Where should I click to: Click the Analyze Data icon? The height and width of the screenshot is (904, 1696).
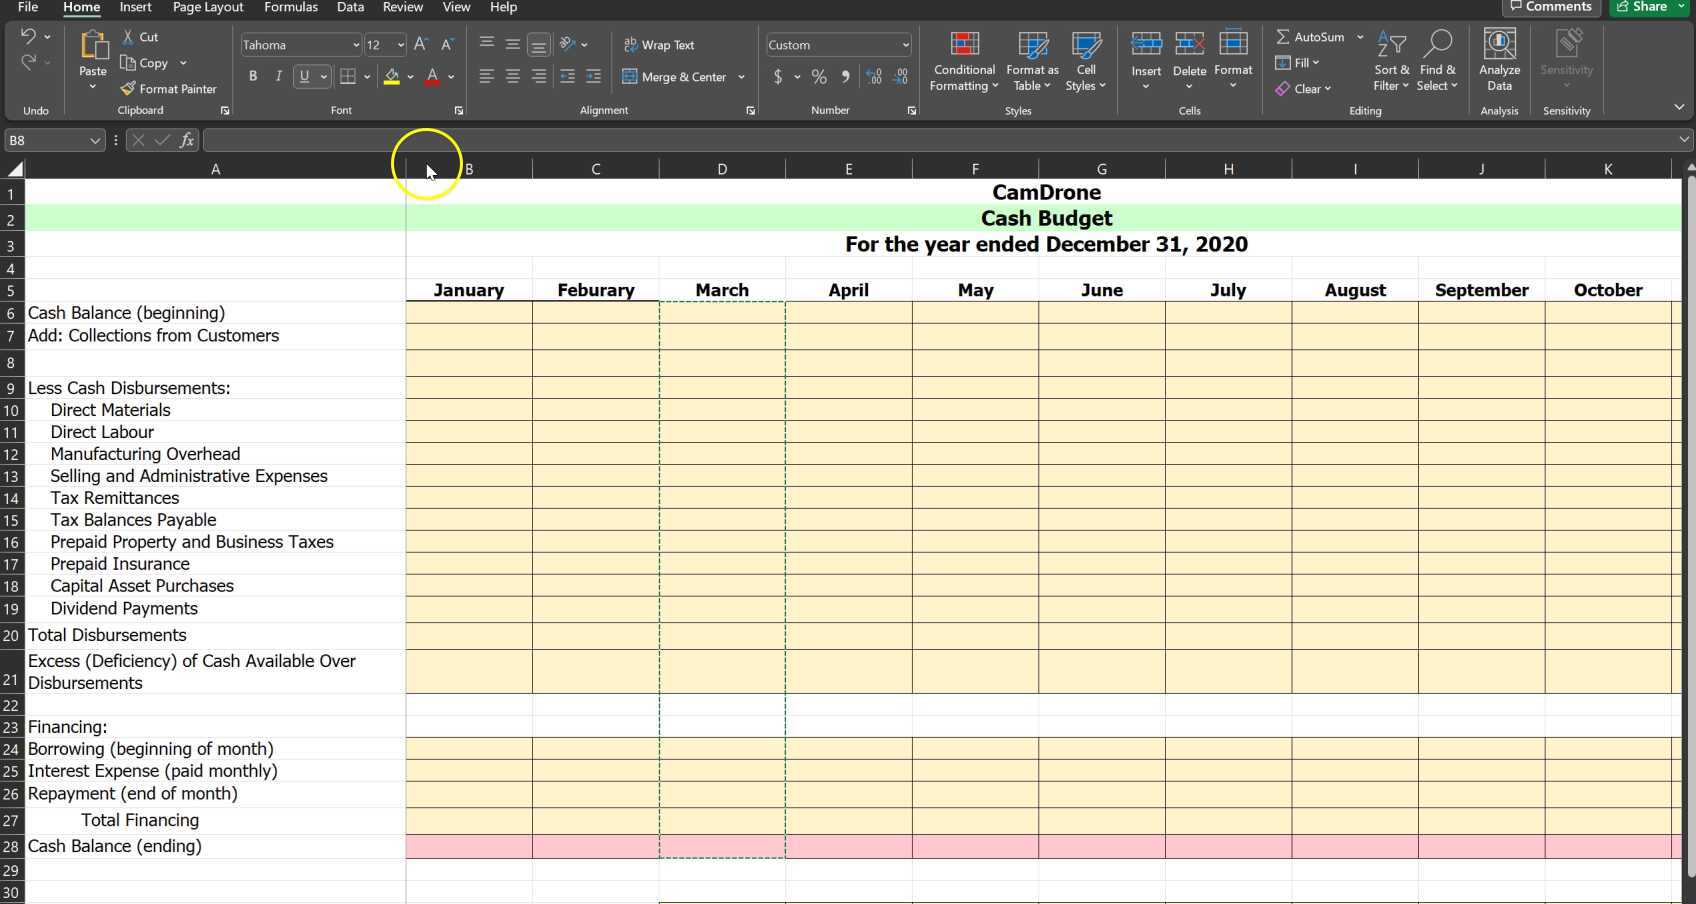pos(1498,62)
